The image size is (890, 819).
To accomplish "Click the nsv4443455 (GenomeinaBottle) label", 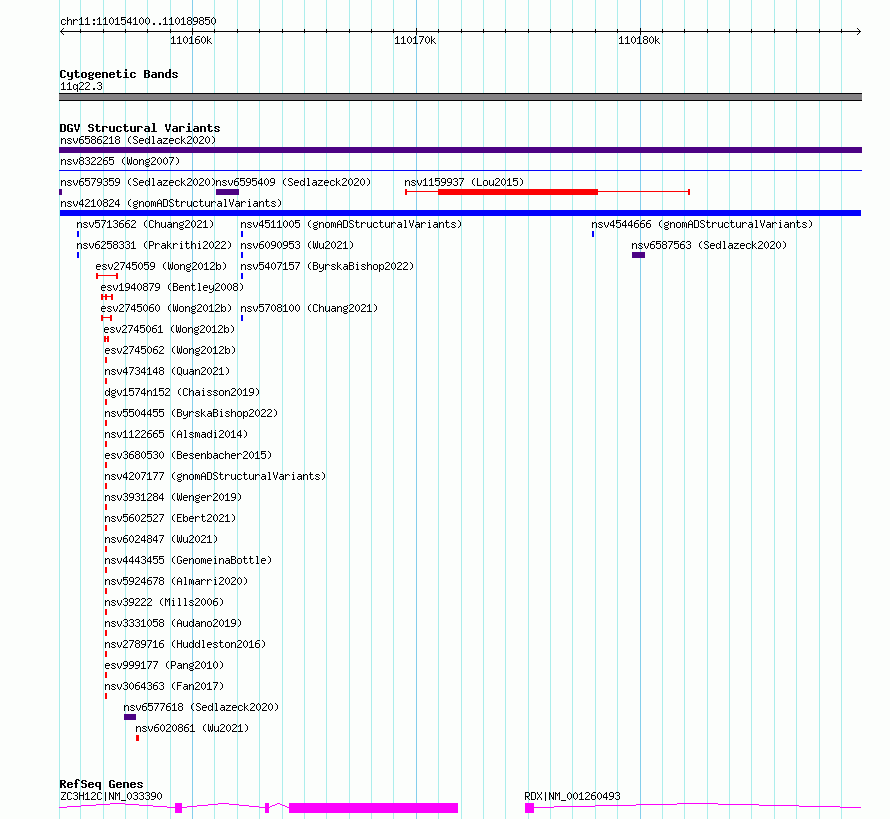I will click(x=188, y=560).
